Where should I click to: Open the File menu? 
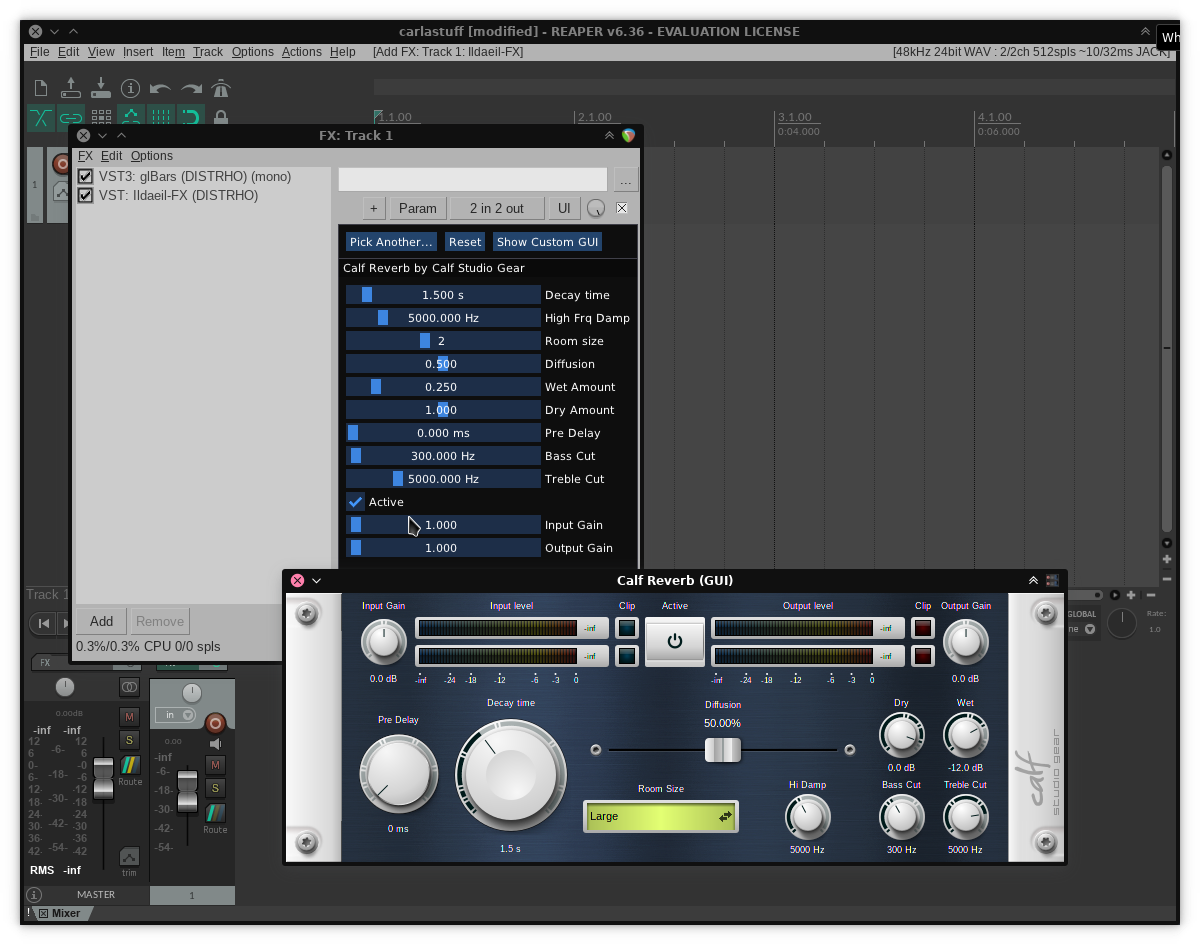[40, 52]
